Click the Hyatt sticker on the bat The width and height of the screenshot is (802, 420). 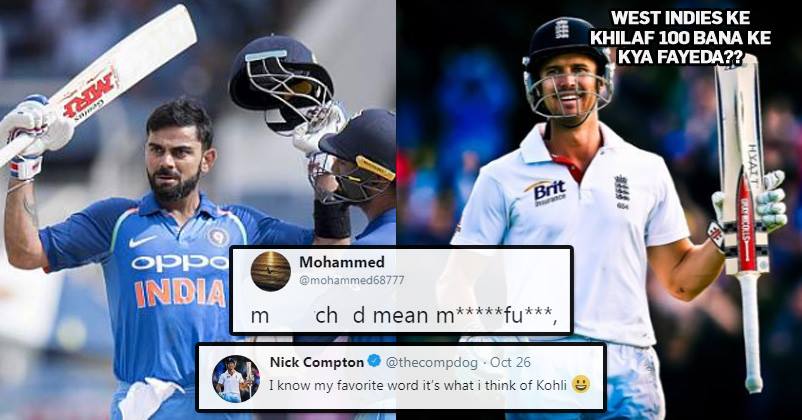tap(751, 166)
